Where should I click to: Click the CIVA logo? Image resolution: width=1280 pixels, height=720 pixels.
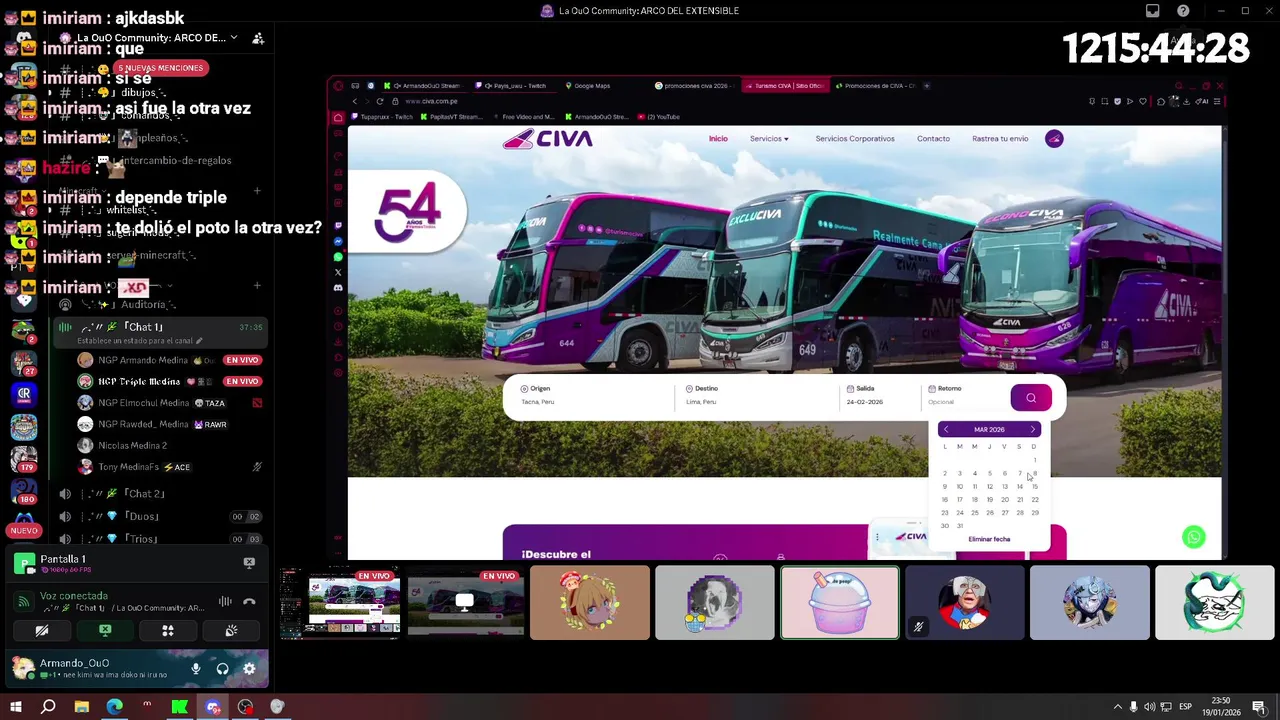pyautogui.click(x=548, y=140)
